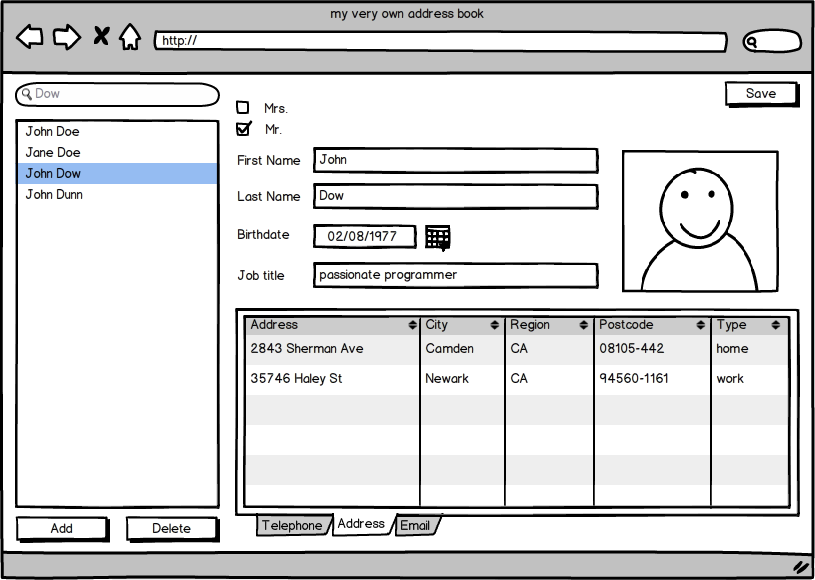Enable the Mrs. checkbox

click(243, 107)
